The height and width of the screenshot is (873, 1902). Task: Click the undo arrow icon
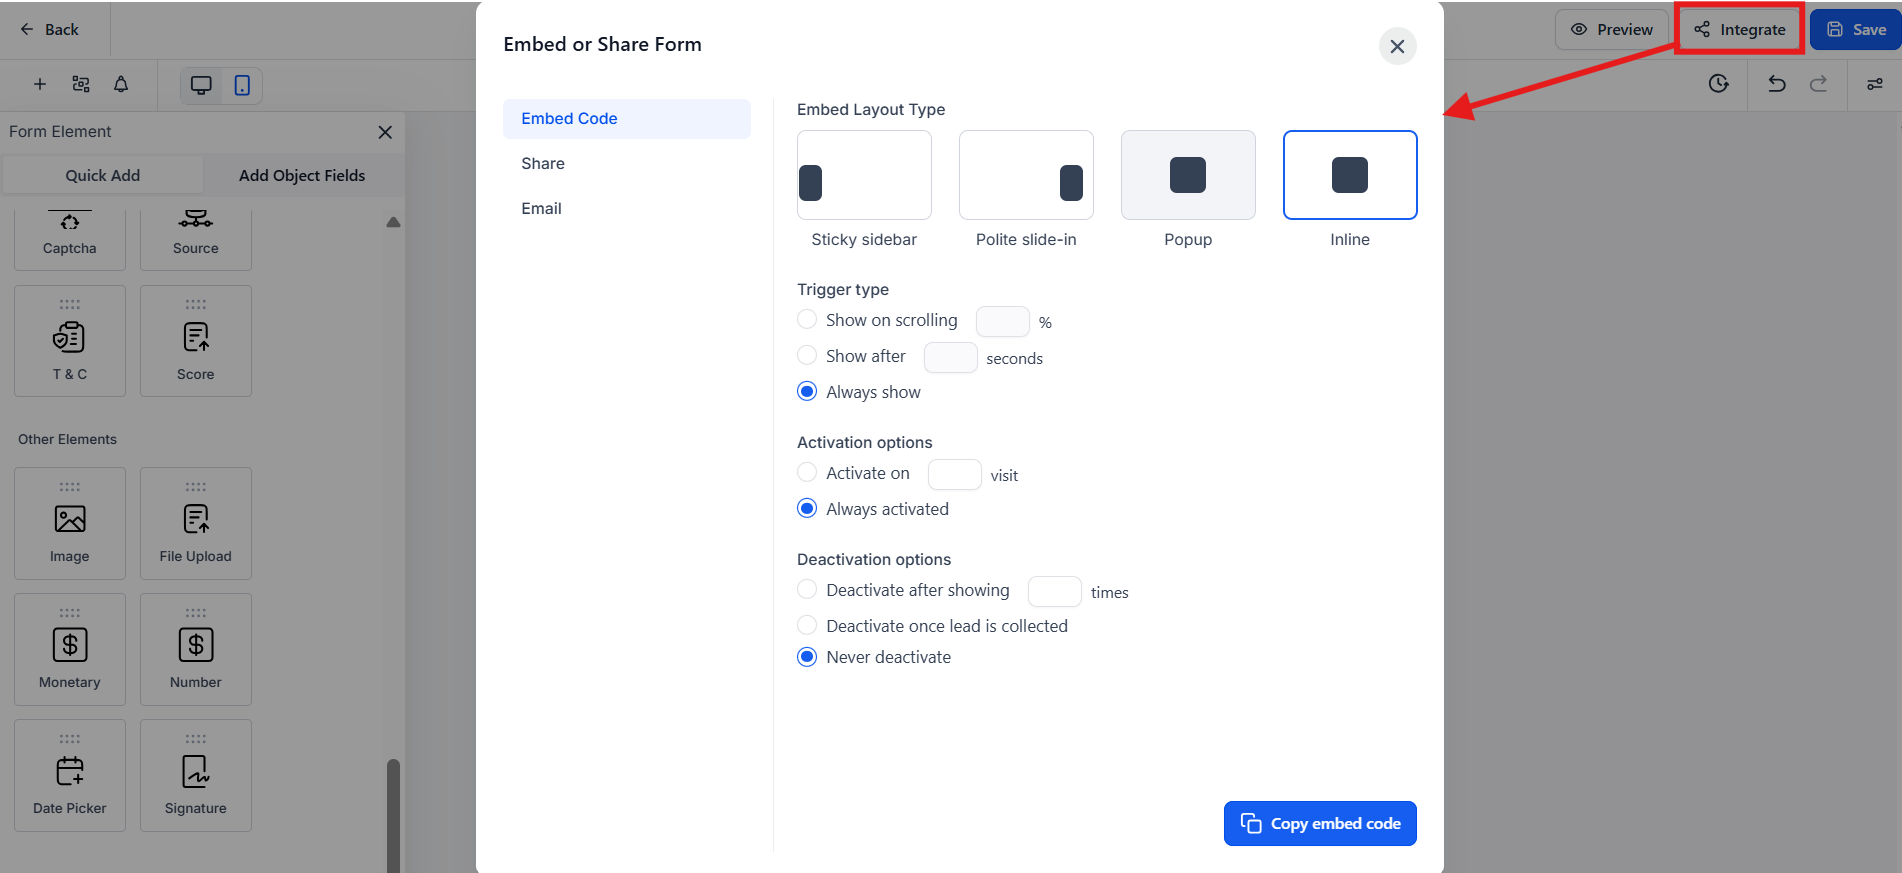[x=1776, y=84]
